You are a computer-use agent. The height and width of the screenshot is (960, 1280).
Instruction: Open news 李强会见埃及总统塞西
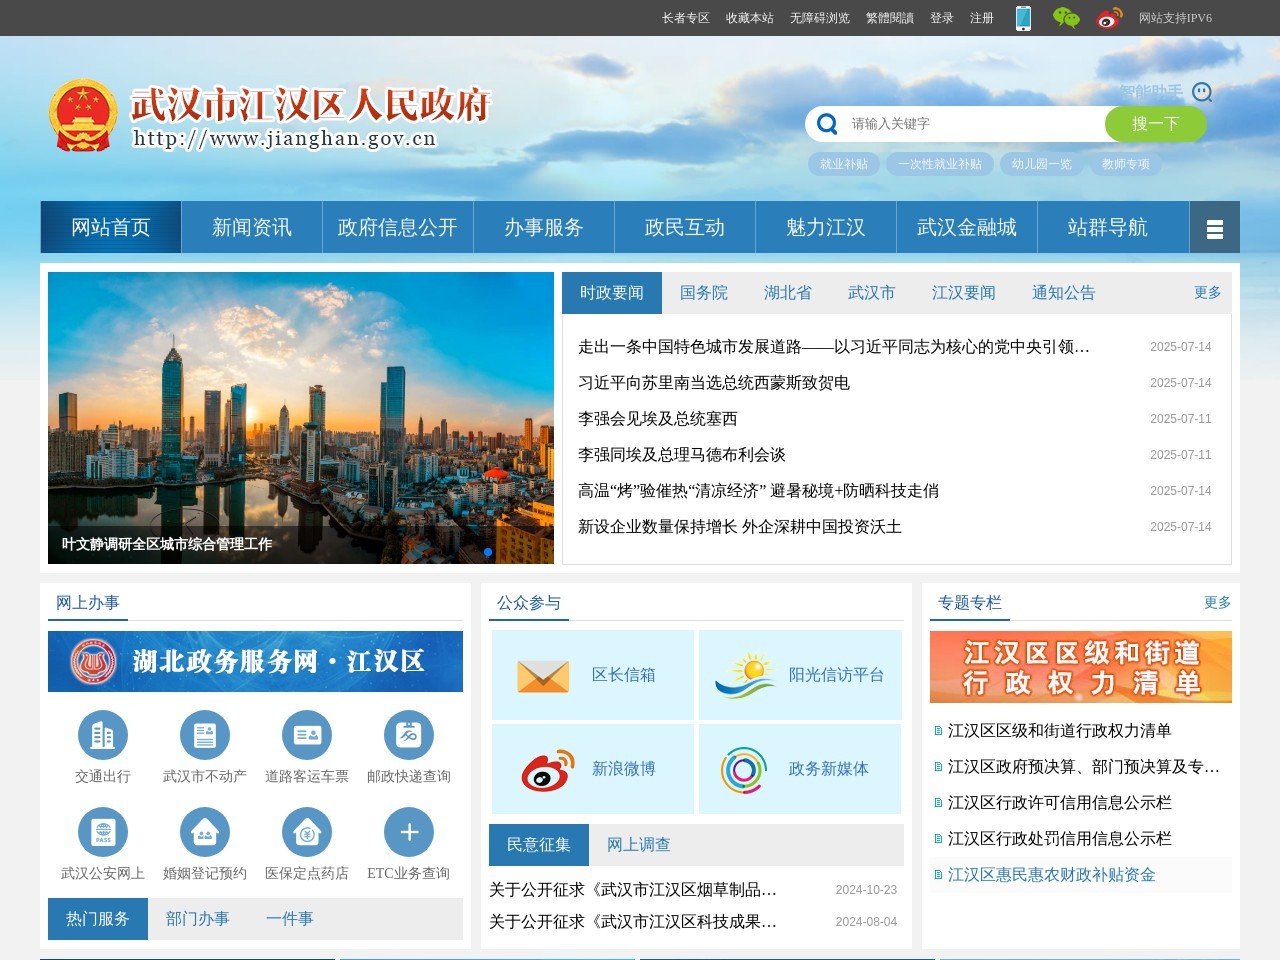pyautogui.click(x=658, y=419)
